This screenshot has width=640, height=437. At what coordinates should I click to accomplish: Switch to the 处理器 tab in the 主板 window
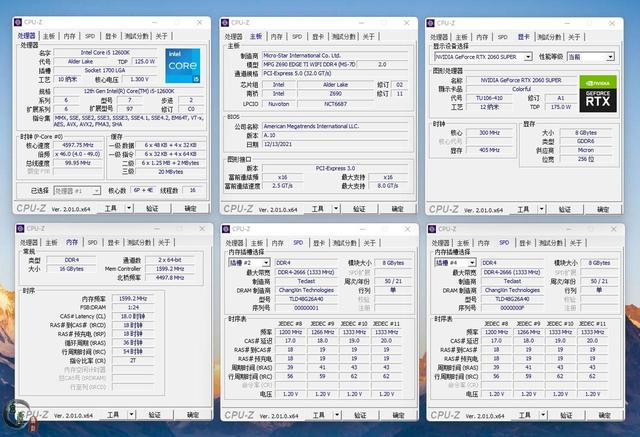233,36
